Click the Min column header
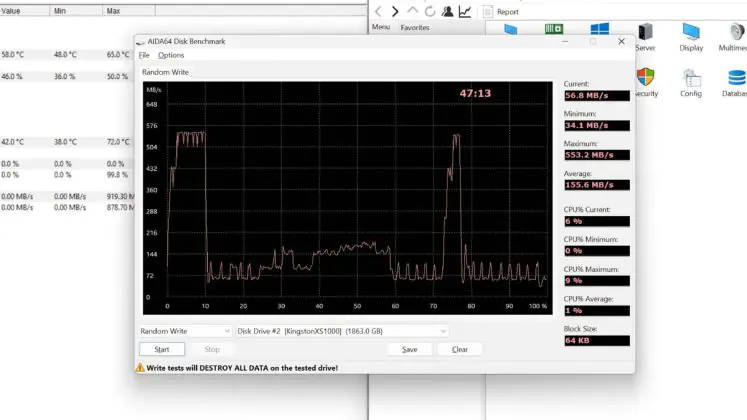747x420 pixels. point(76,10)
